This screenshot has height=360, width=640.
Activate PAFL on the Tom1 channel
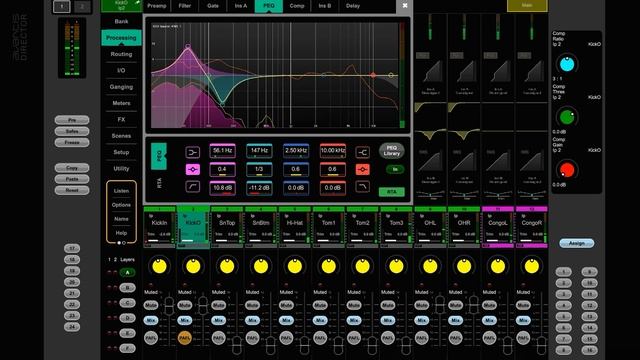click(x=320, y=338)
